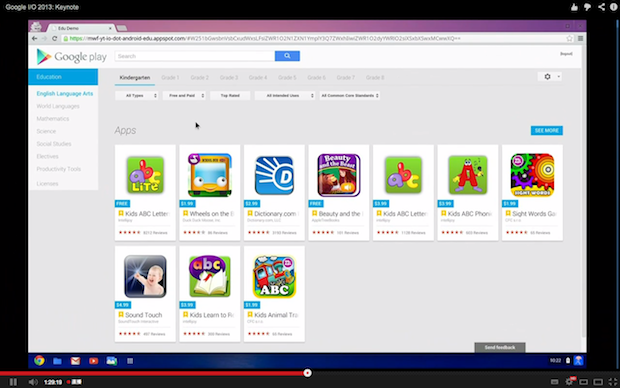
Task: Bookmark page with the star icon
Action: pos(569,38)
